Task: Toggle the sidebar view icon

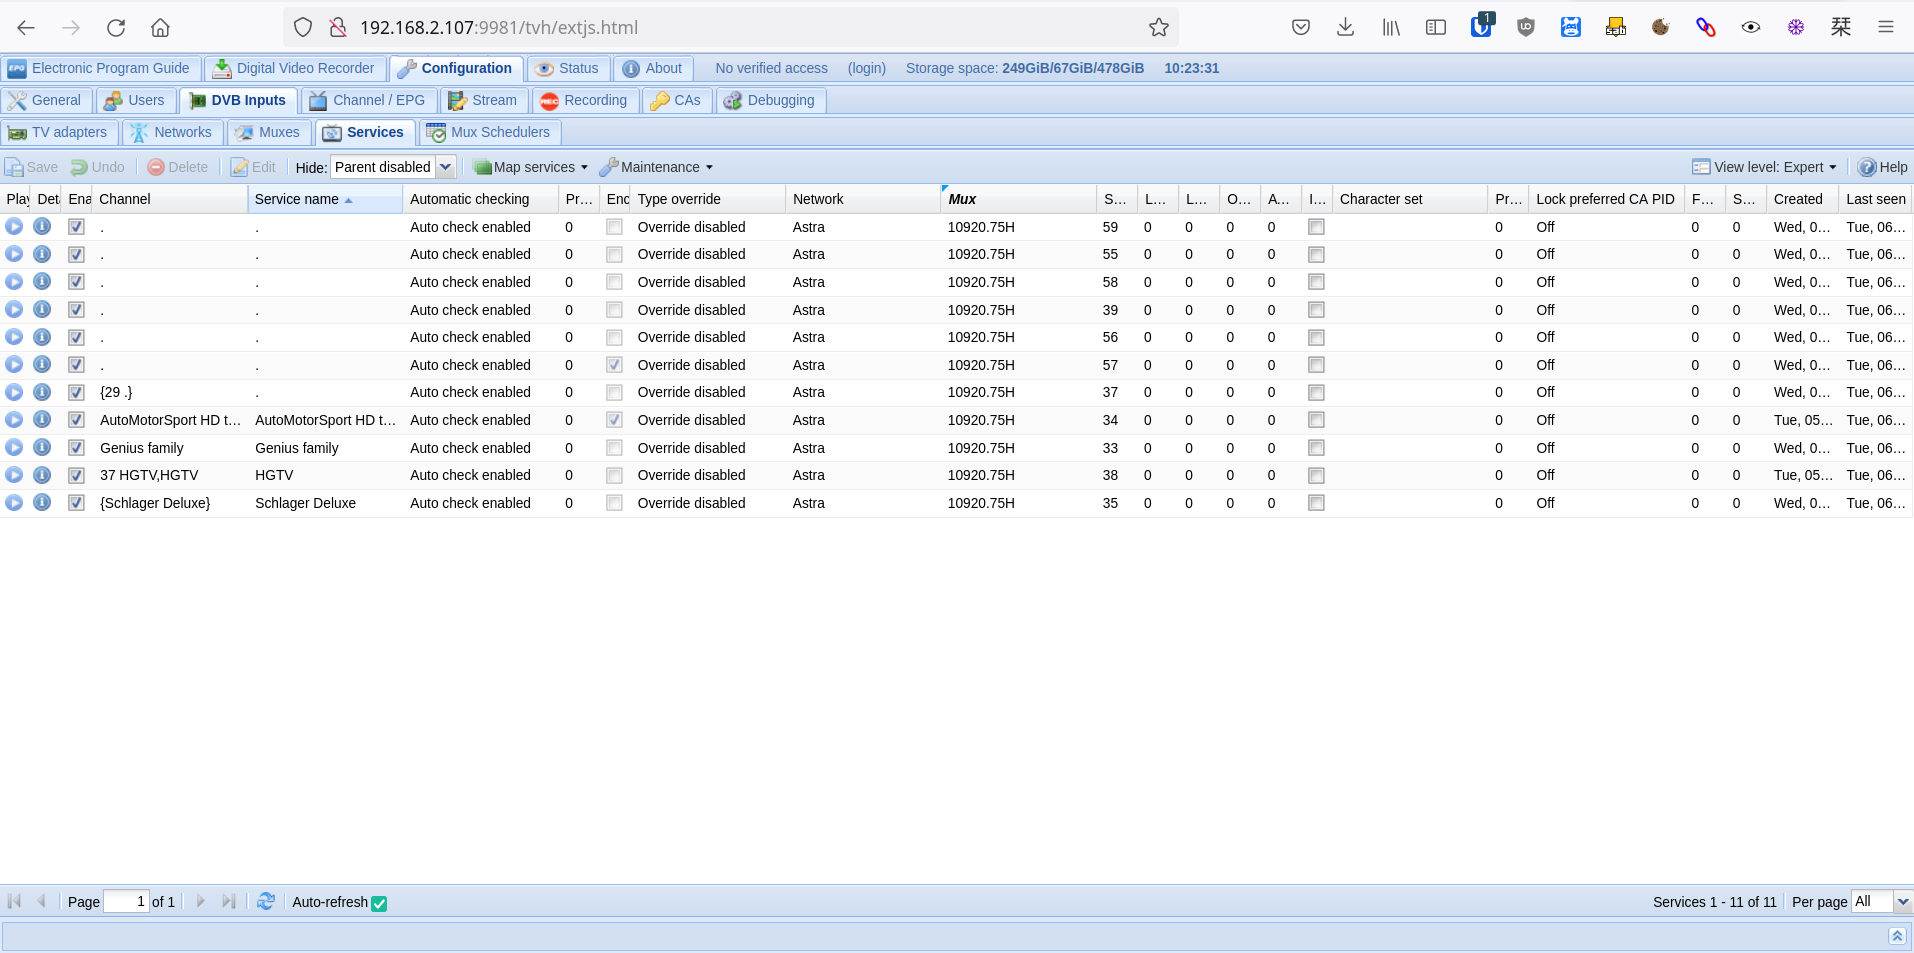Action: [x=1436, y=28]
